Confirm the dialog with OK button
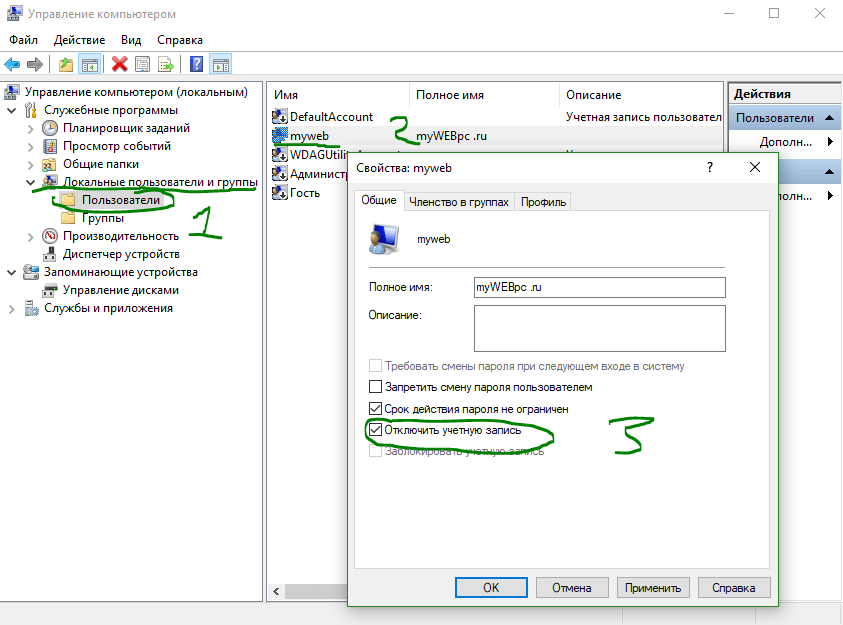 491,587
